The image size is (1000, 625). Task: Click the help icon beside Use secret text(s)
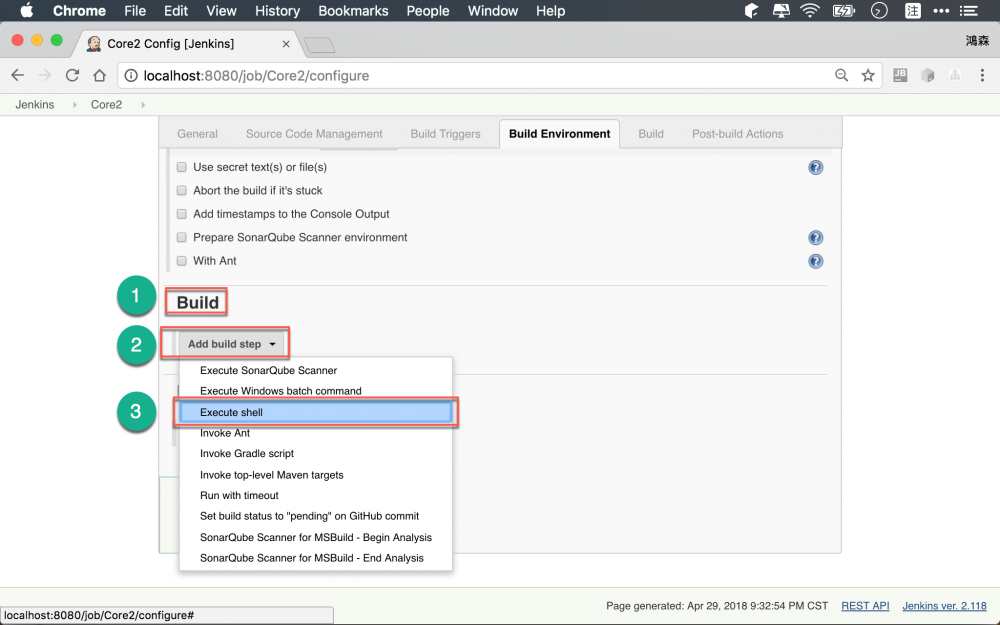(x=815, y=166)
